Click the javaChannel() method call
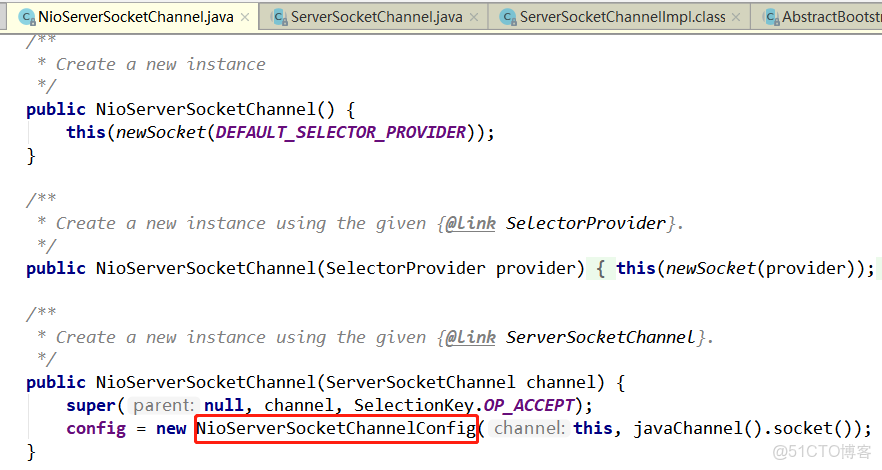This screenshot has height=470, width=882. [x=696, y=428]
